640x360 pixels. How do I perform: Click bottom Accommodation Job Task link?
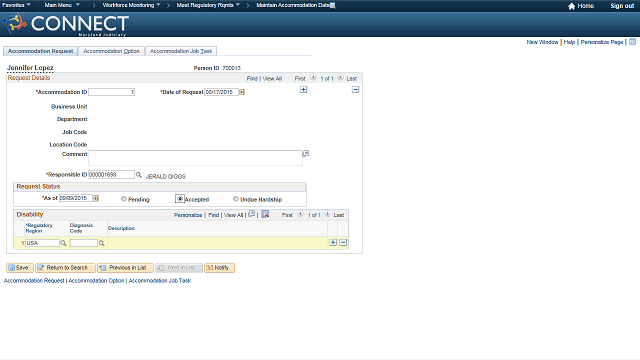pyautogui.click(x=160, y=281)
